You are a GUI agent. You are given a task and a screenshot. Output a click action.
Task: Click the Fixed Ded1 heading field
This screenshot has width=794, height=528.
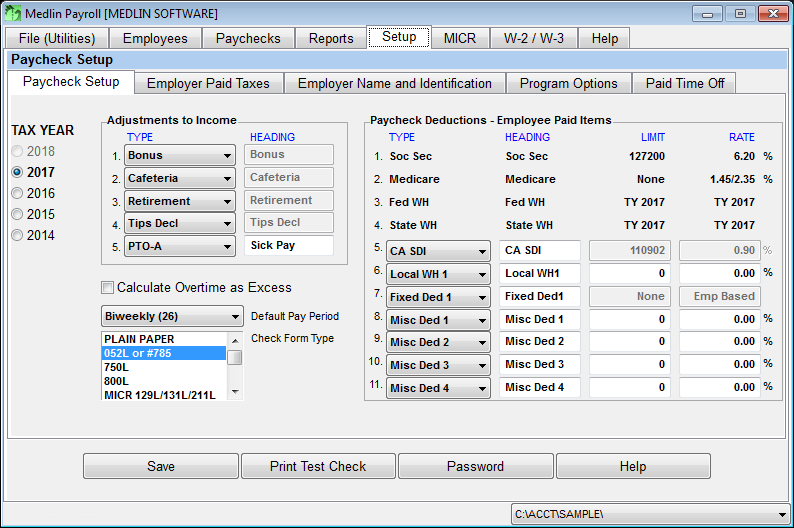click(540, 297)
